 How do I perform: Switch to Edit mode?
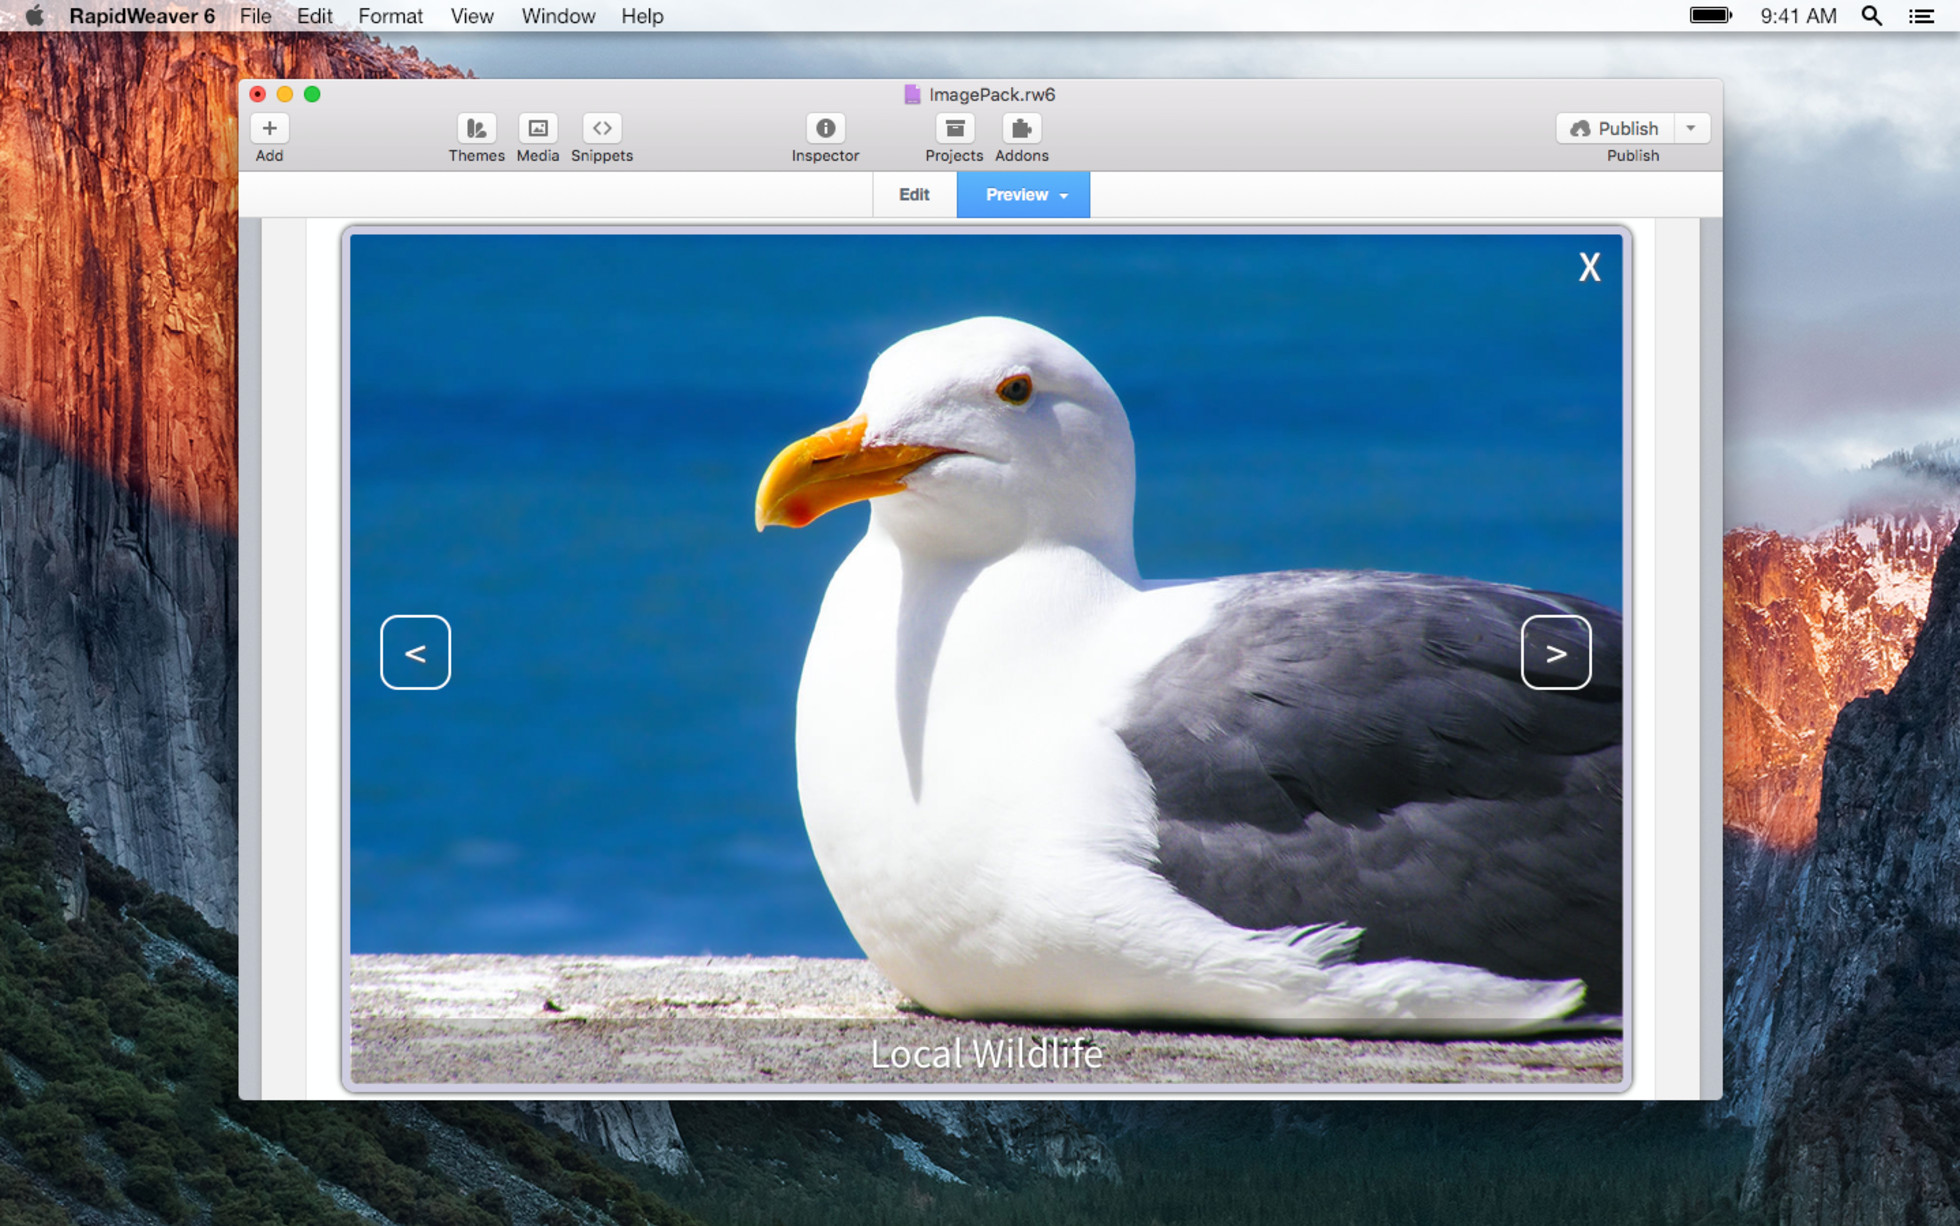[914, 195]
